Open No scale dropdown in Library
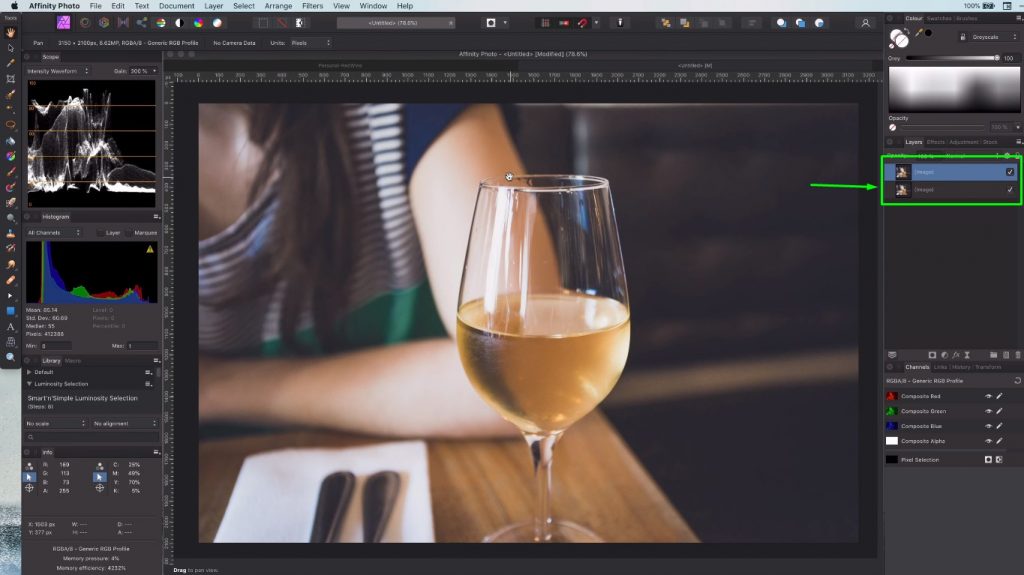 pos(55,423)
